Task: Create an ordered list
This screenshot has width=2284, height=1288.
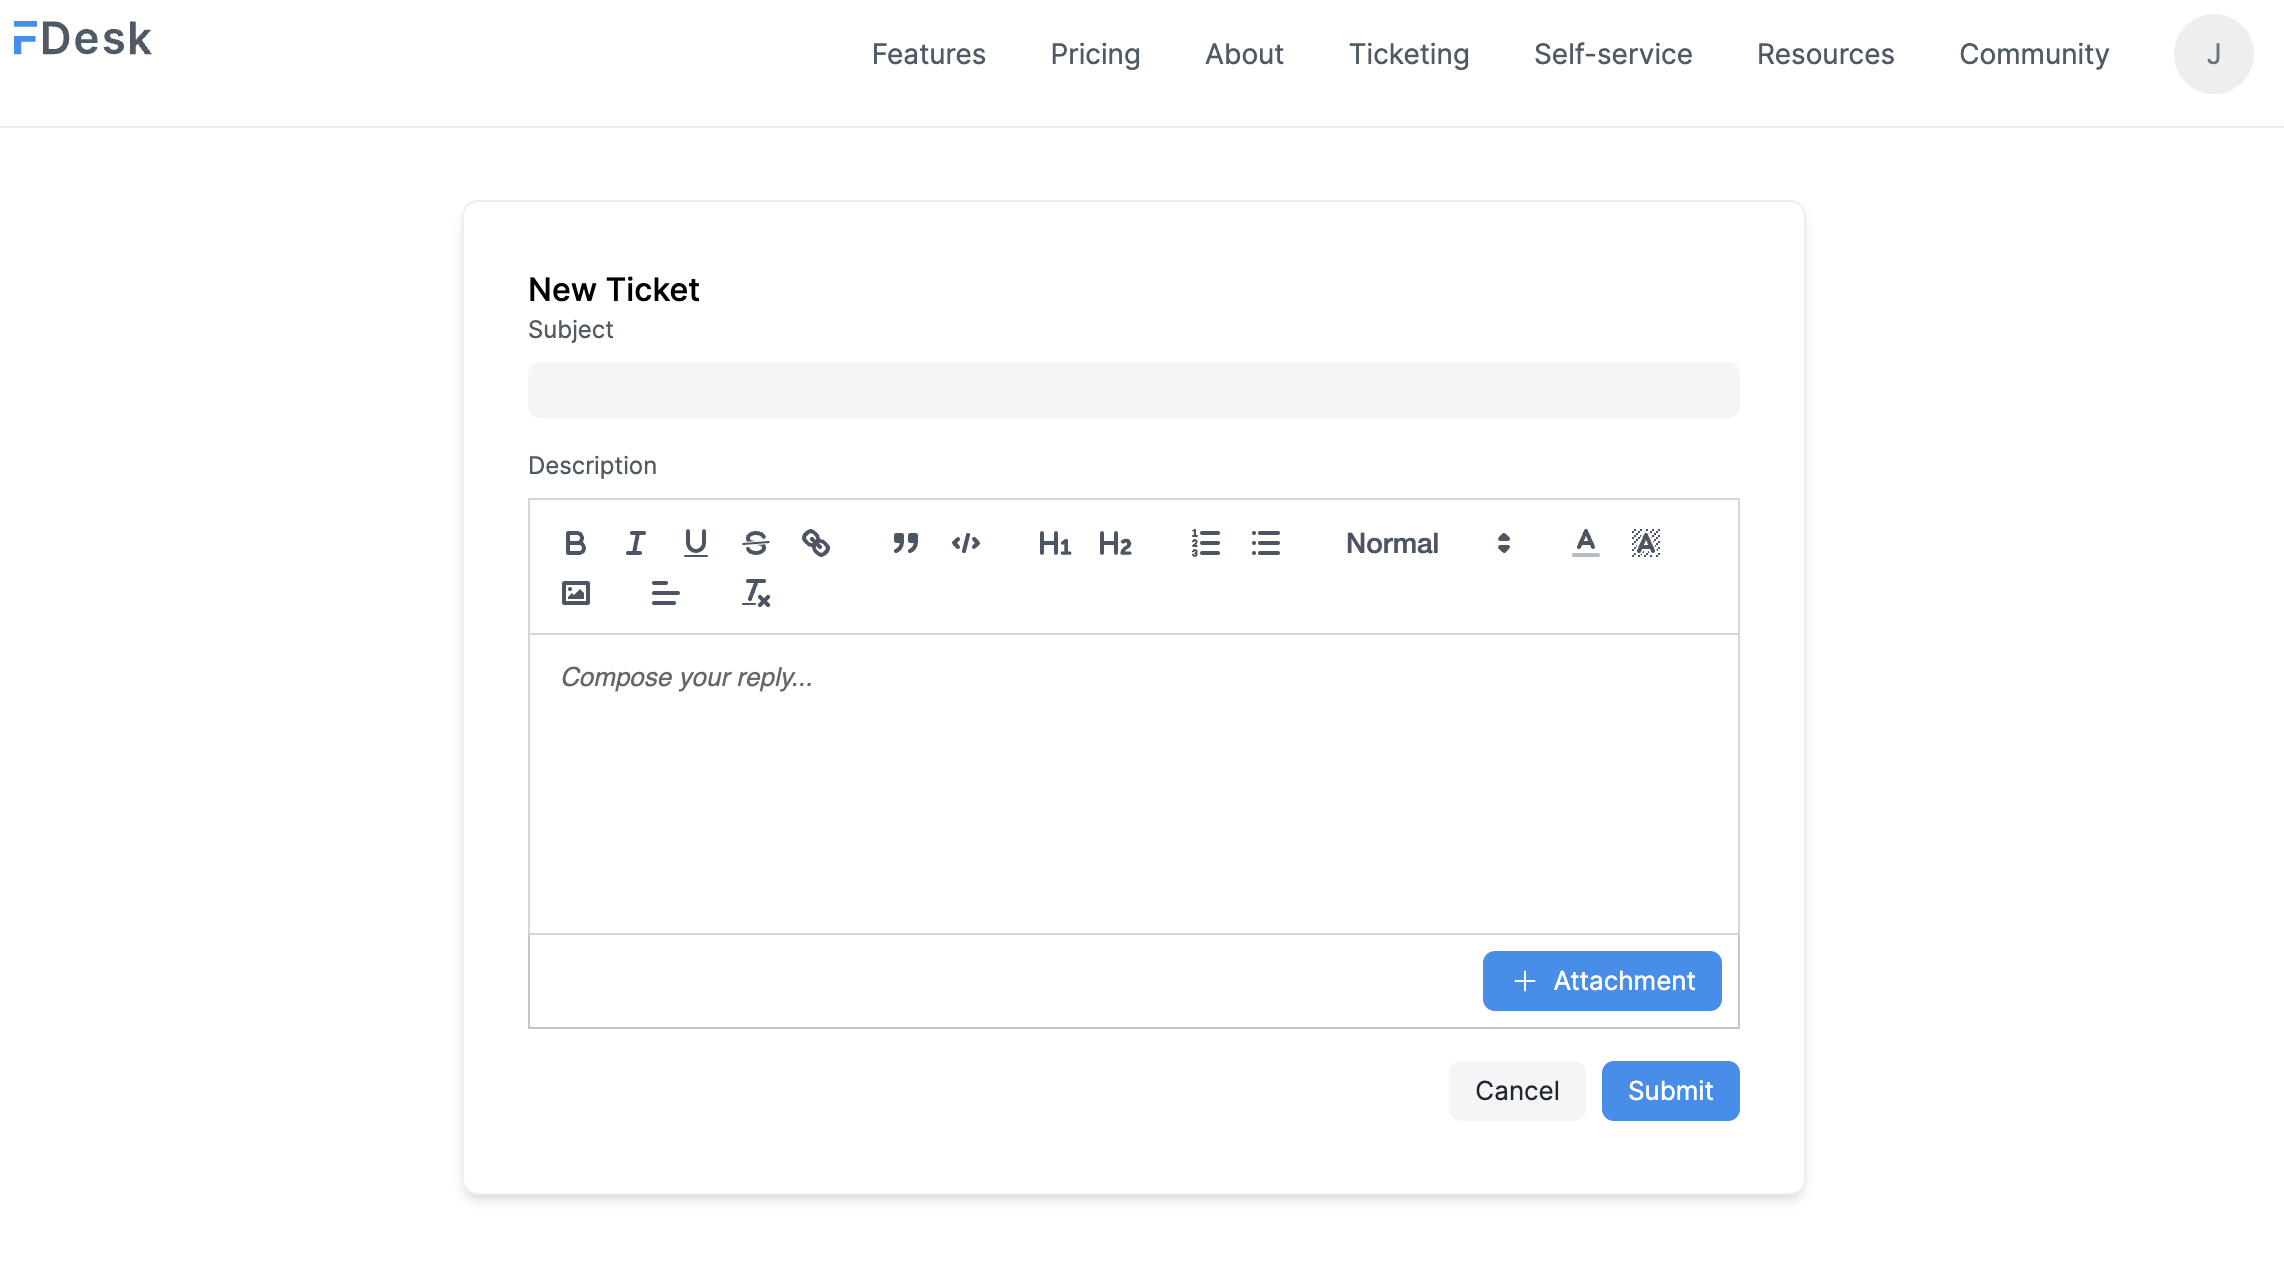Action: (x=1206, y=543)
